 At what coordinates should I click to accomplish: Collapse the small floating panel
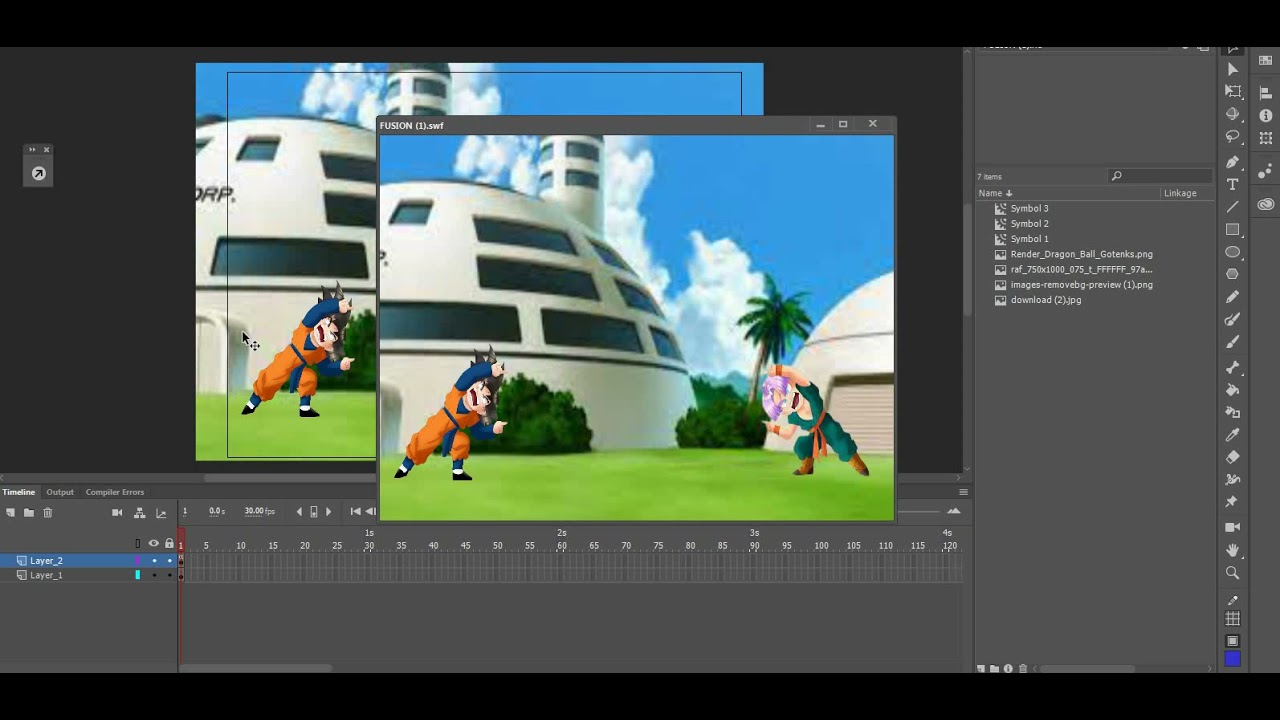tap(32, 150)
